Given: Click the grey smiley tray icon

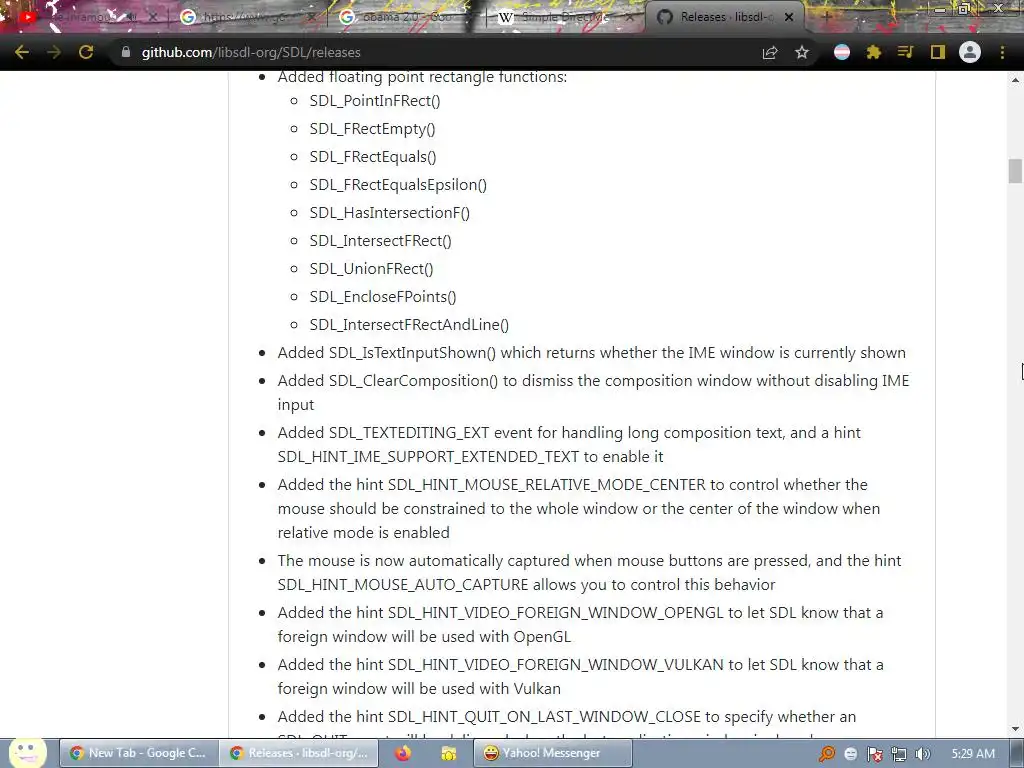Looking at the screenshot, I should click(x=851, y=754).
